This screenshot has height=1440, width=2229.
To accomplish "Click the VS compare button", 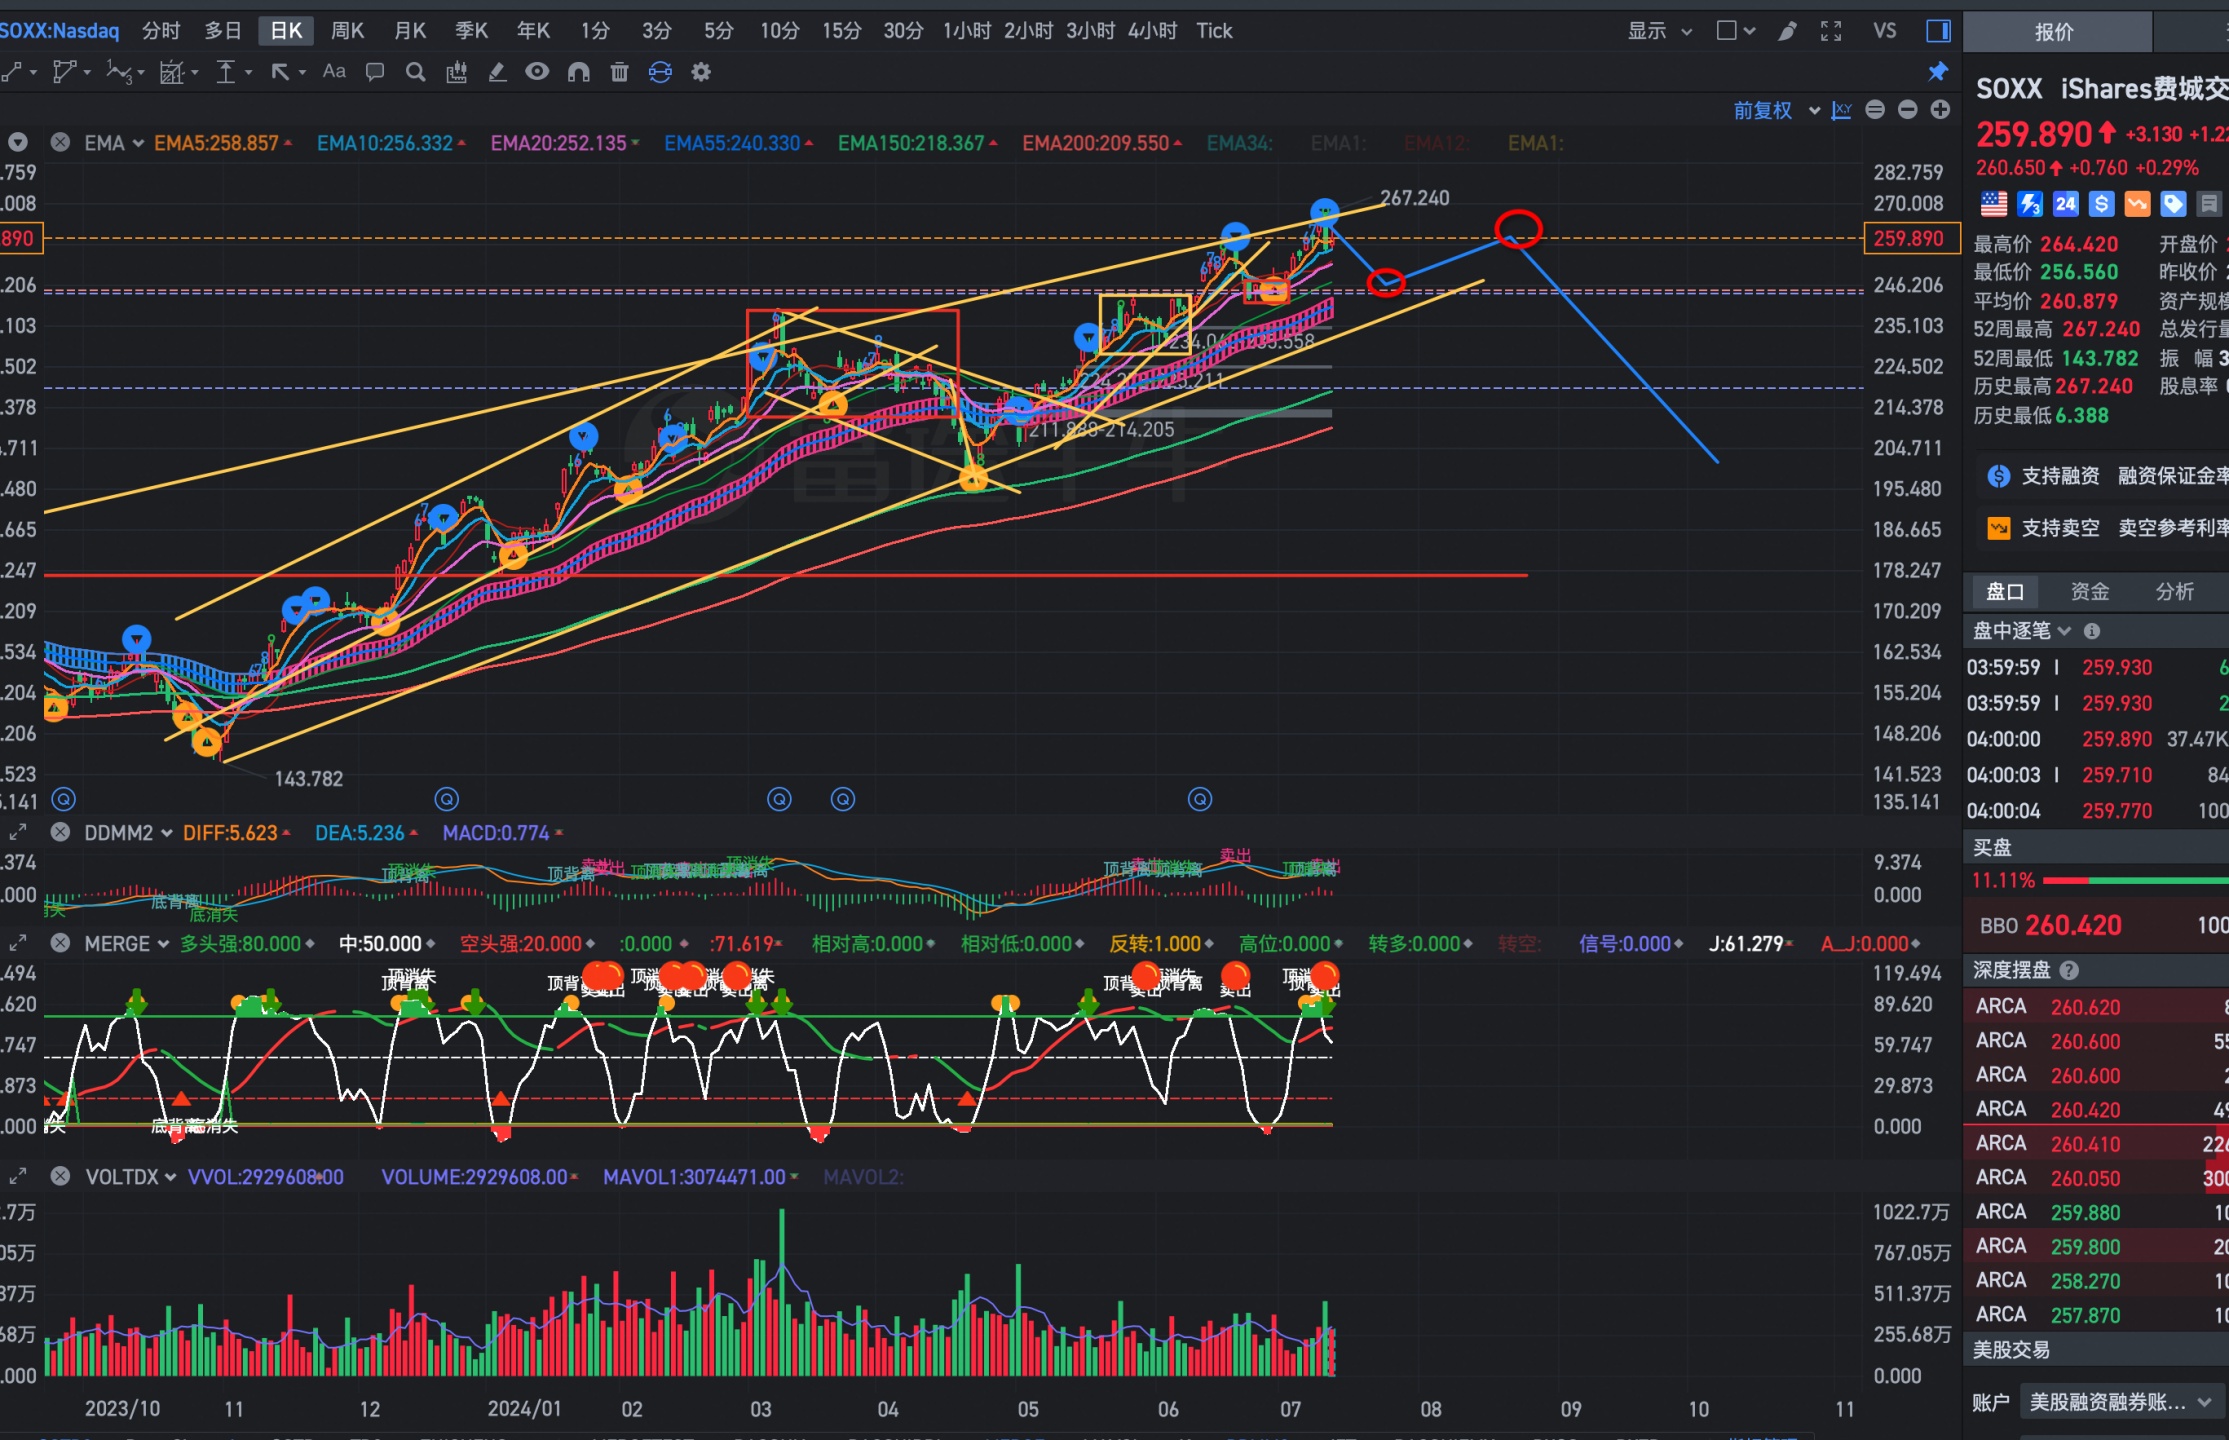I will pos(1884,31).
